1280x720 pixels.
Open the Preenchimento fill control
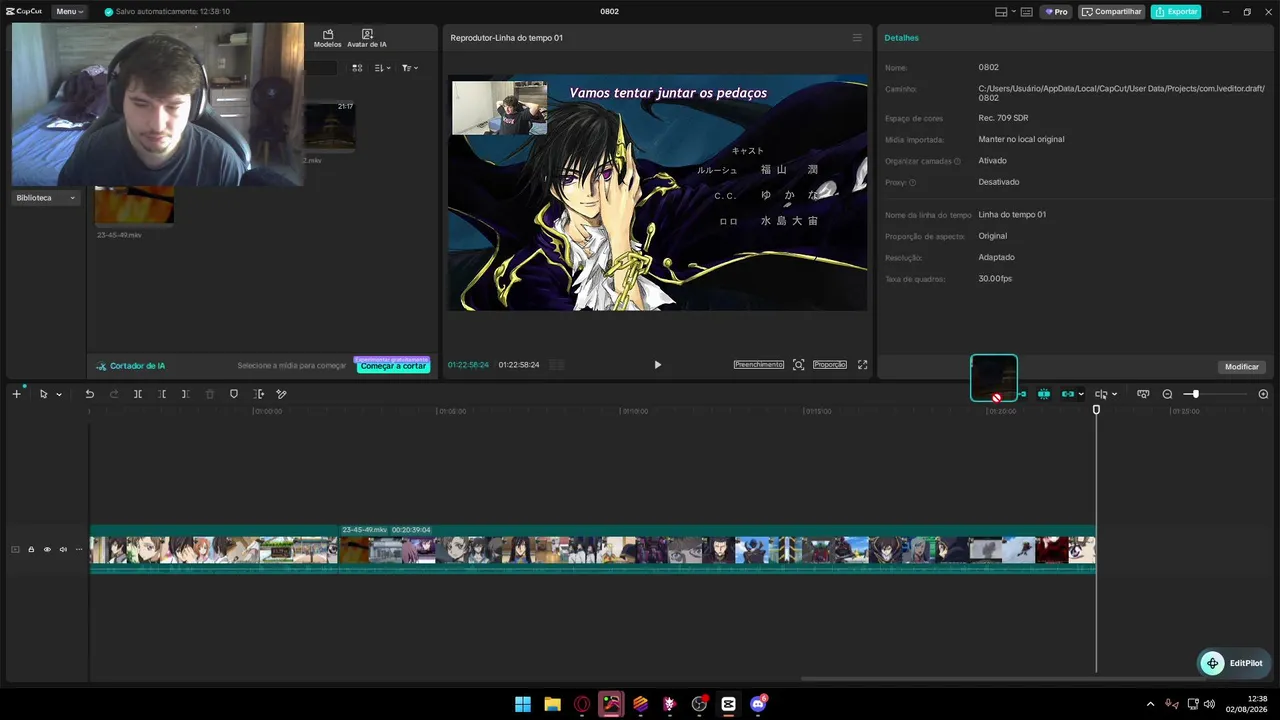coord(759,365)
